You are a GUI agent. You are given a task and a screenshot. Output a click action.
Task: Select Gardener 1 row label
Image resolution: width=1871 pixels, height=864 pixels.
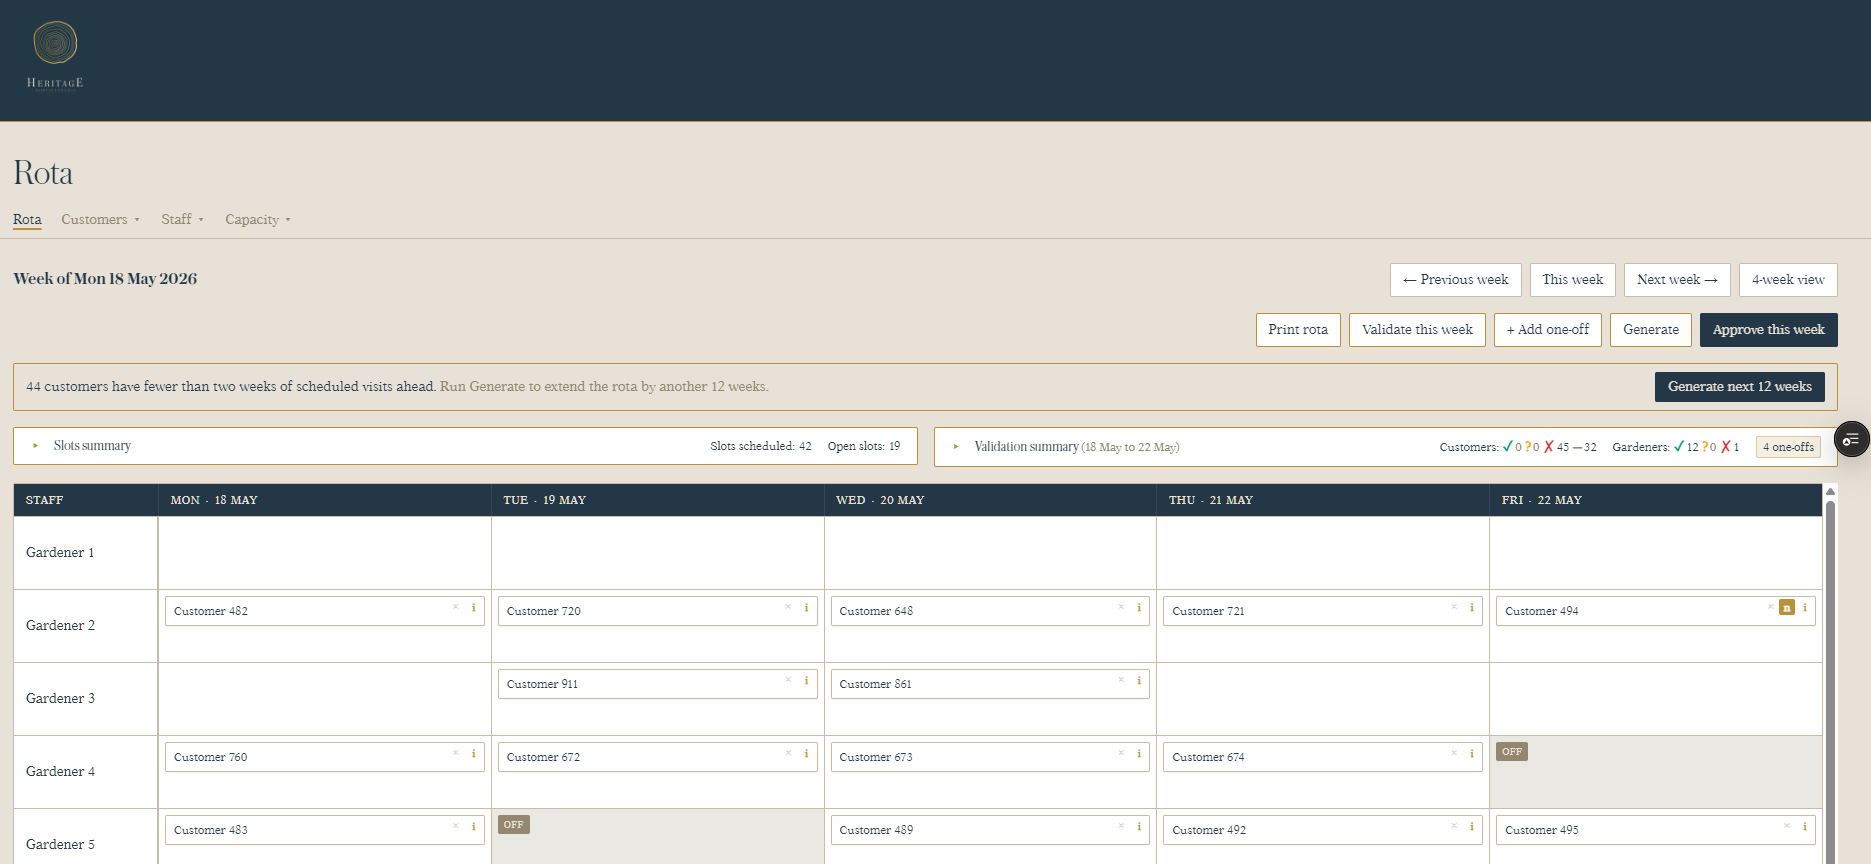point(60,553)
